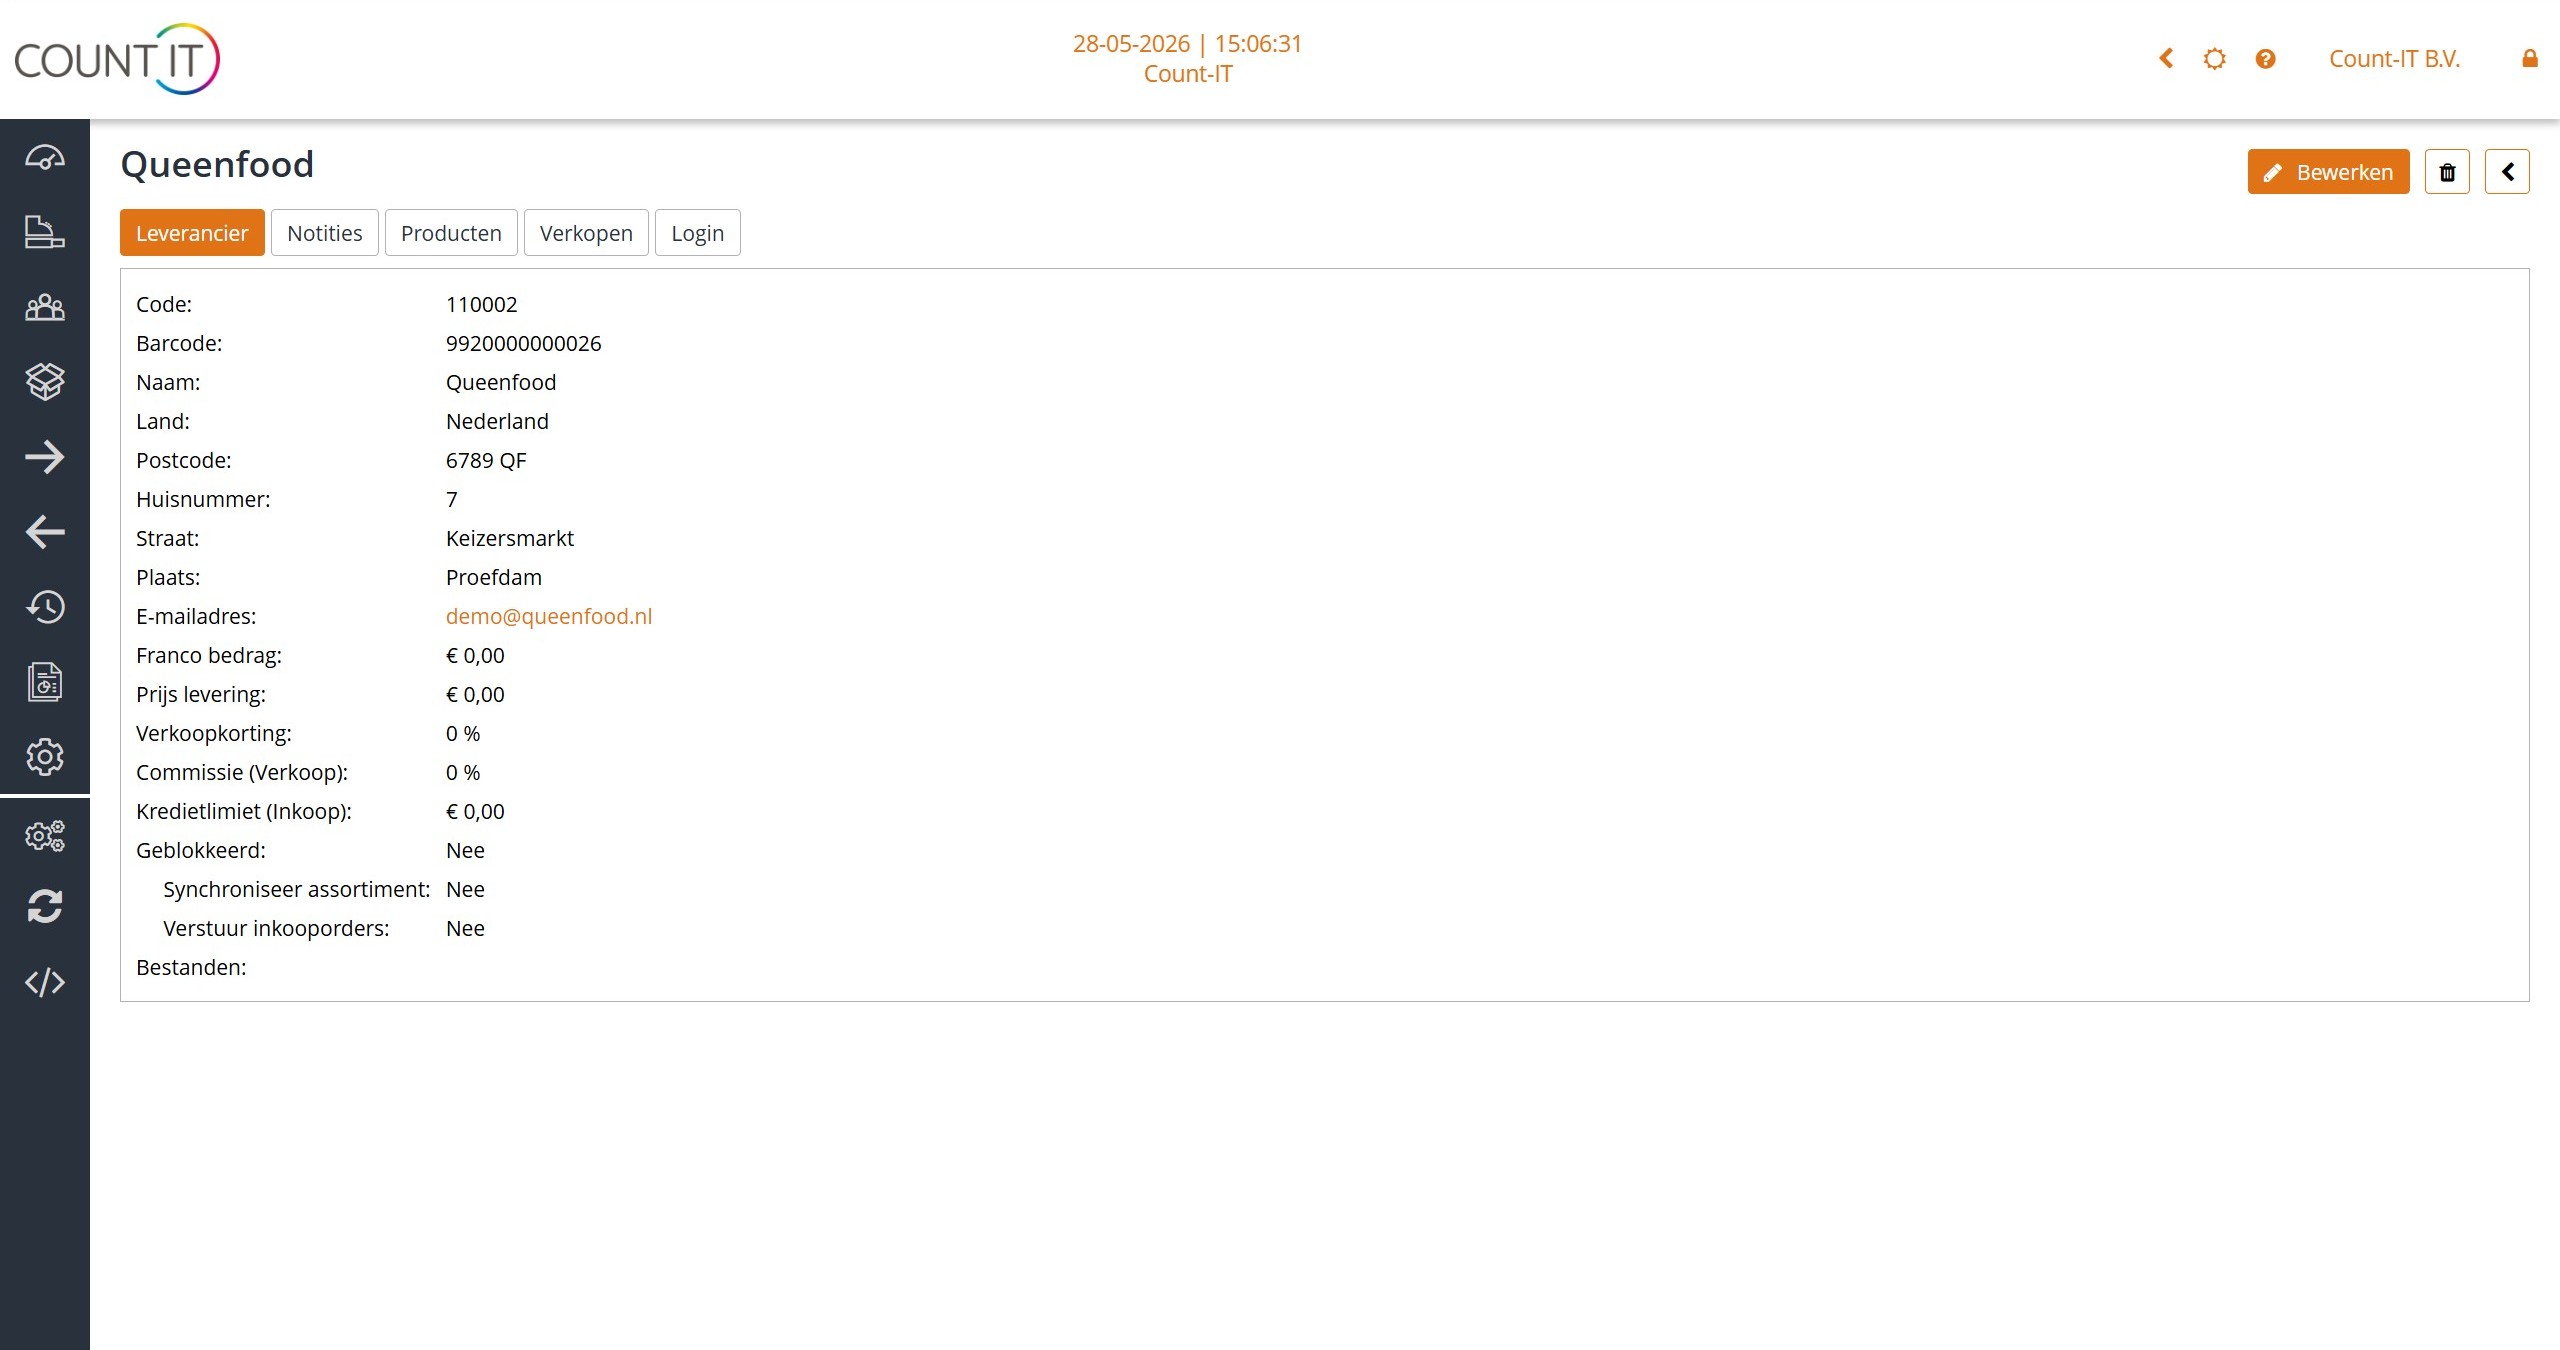Delete supplier with the trash can button
The height and width of the screenshot is (1350, 2560).
pos(2447,172)
